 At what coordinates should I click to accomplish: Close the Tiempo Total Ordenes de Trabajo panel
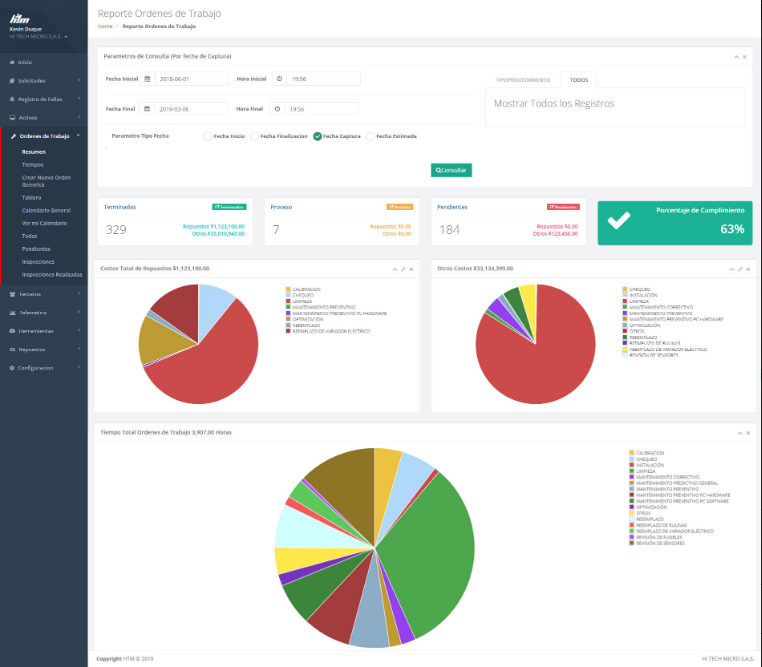748,433
